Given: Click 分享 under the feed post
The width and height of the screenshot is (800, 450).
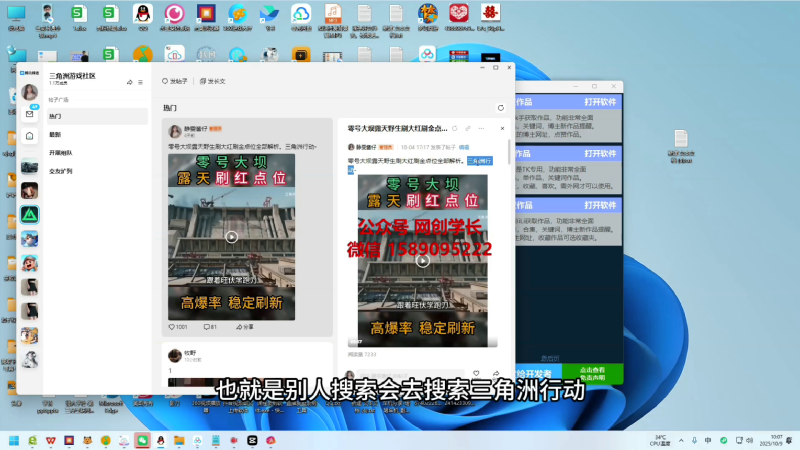Looking at the screenshot, I should tap(245, 327).
